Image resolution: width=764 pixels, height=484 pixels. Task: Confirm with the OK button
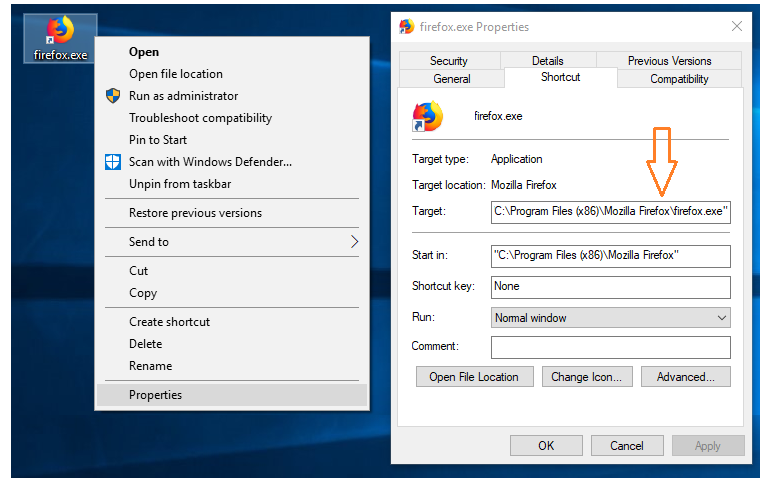tap(546, 445)
